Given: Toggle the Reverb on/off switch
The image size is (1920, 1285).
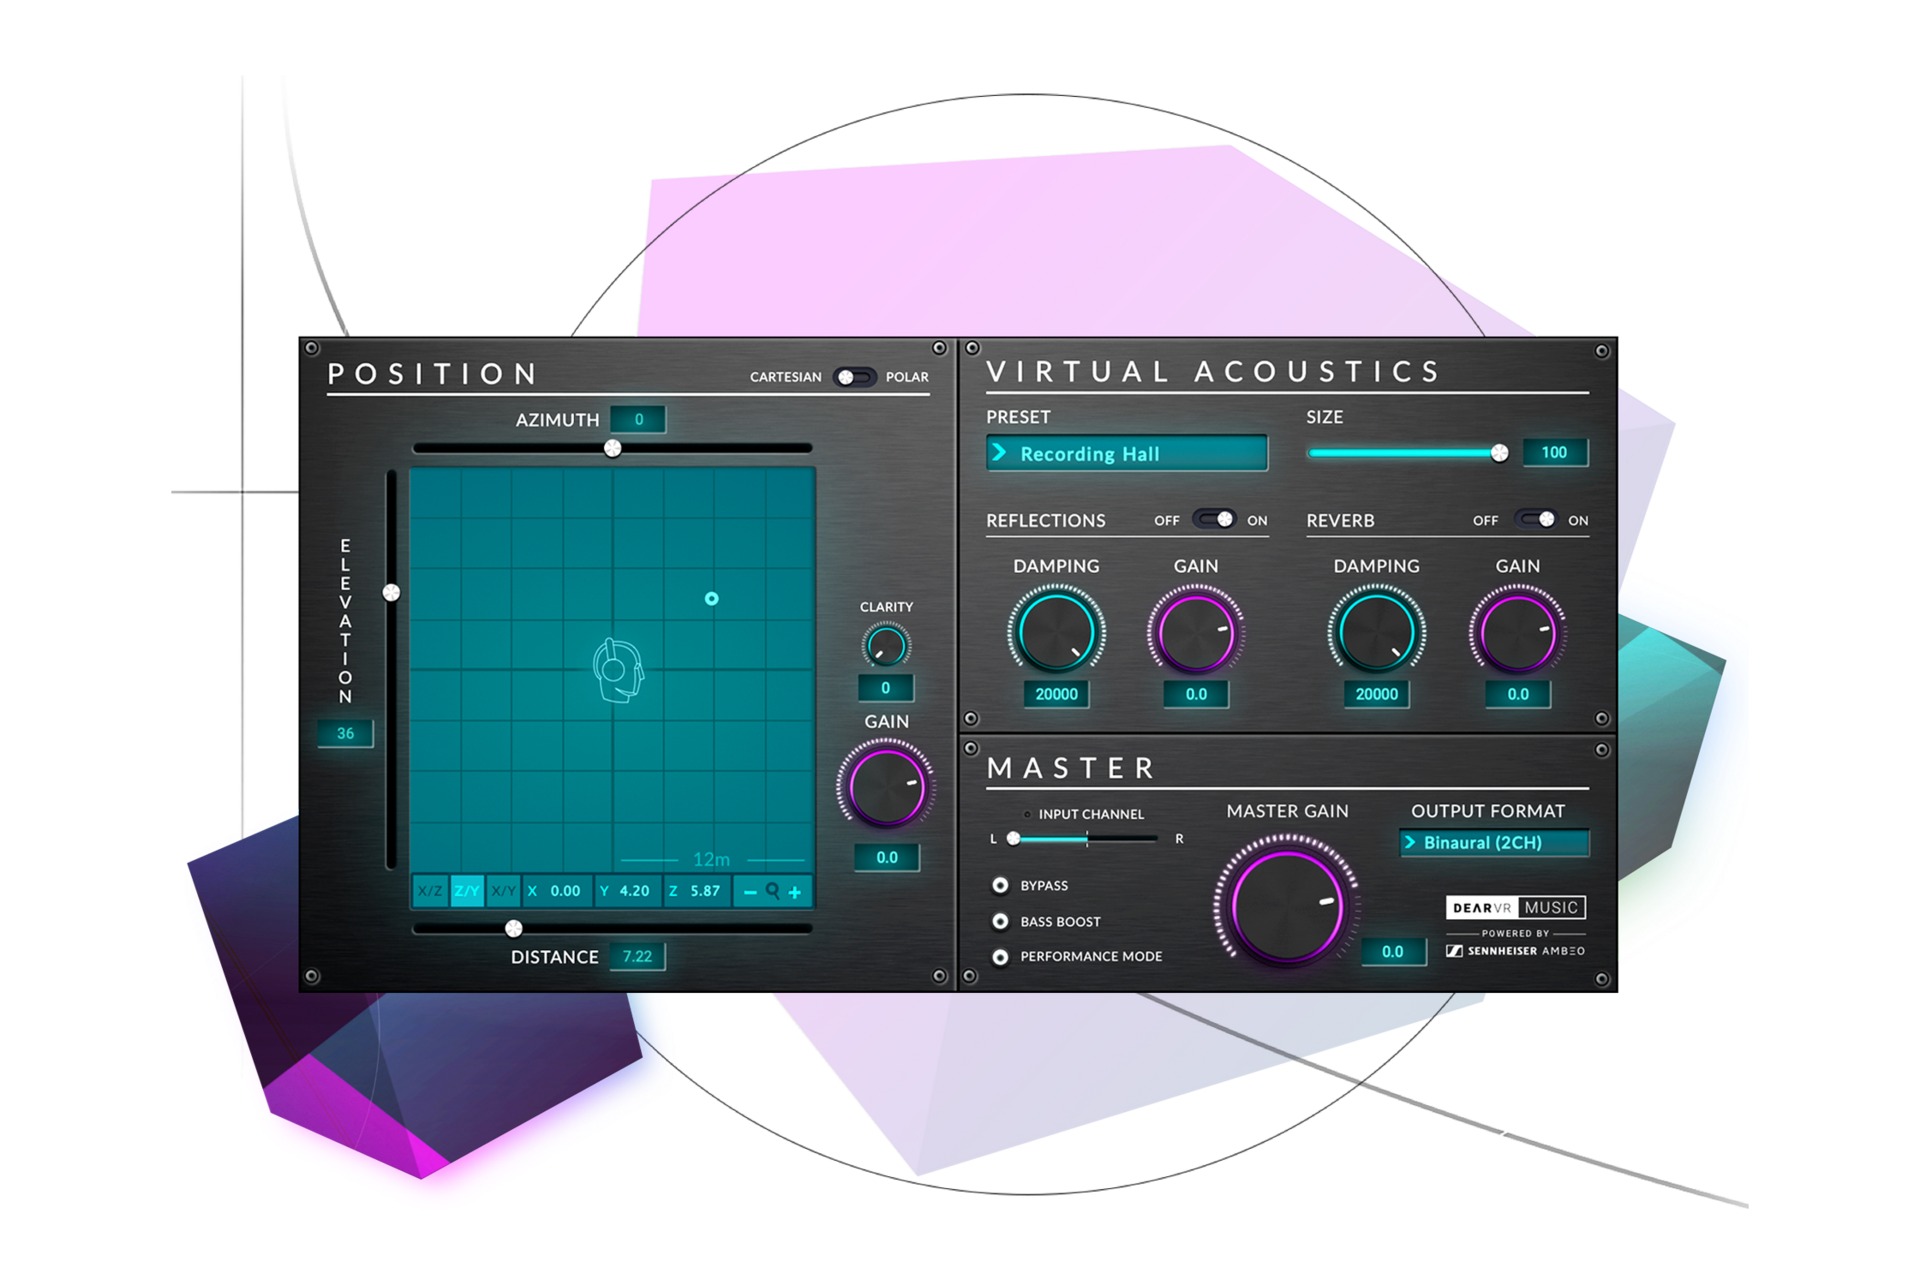Looking at the screenshot, I should click(1536, 519).
